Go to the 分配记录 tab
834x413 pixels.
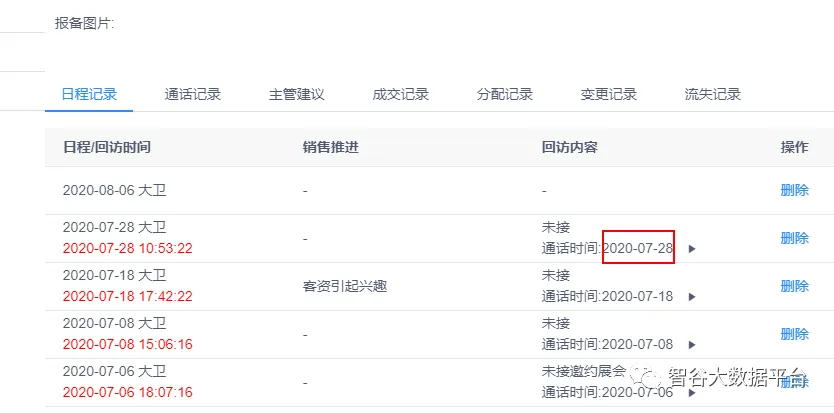click(504, 95)
